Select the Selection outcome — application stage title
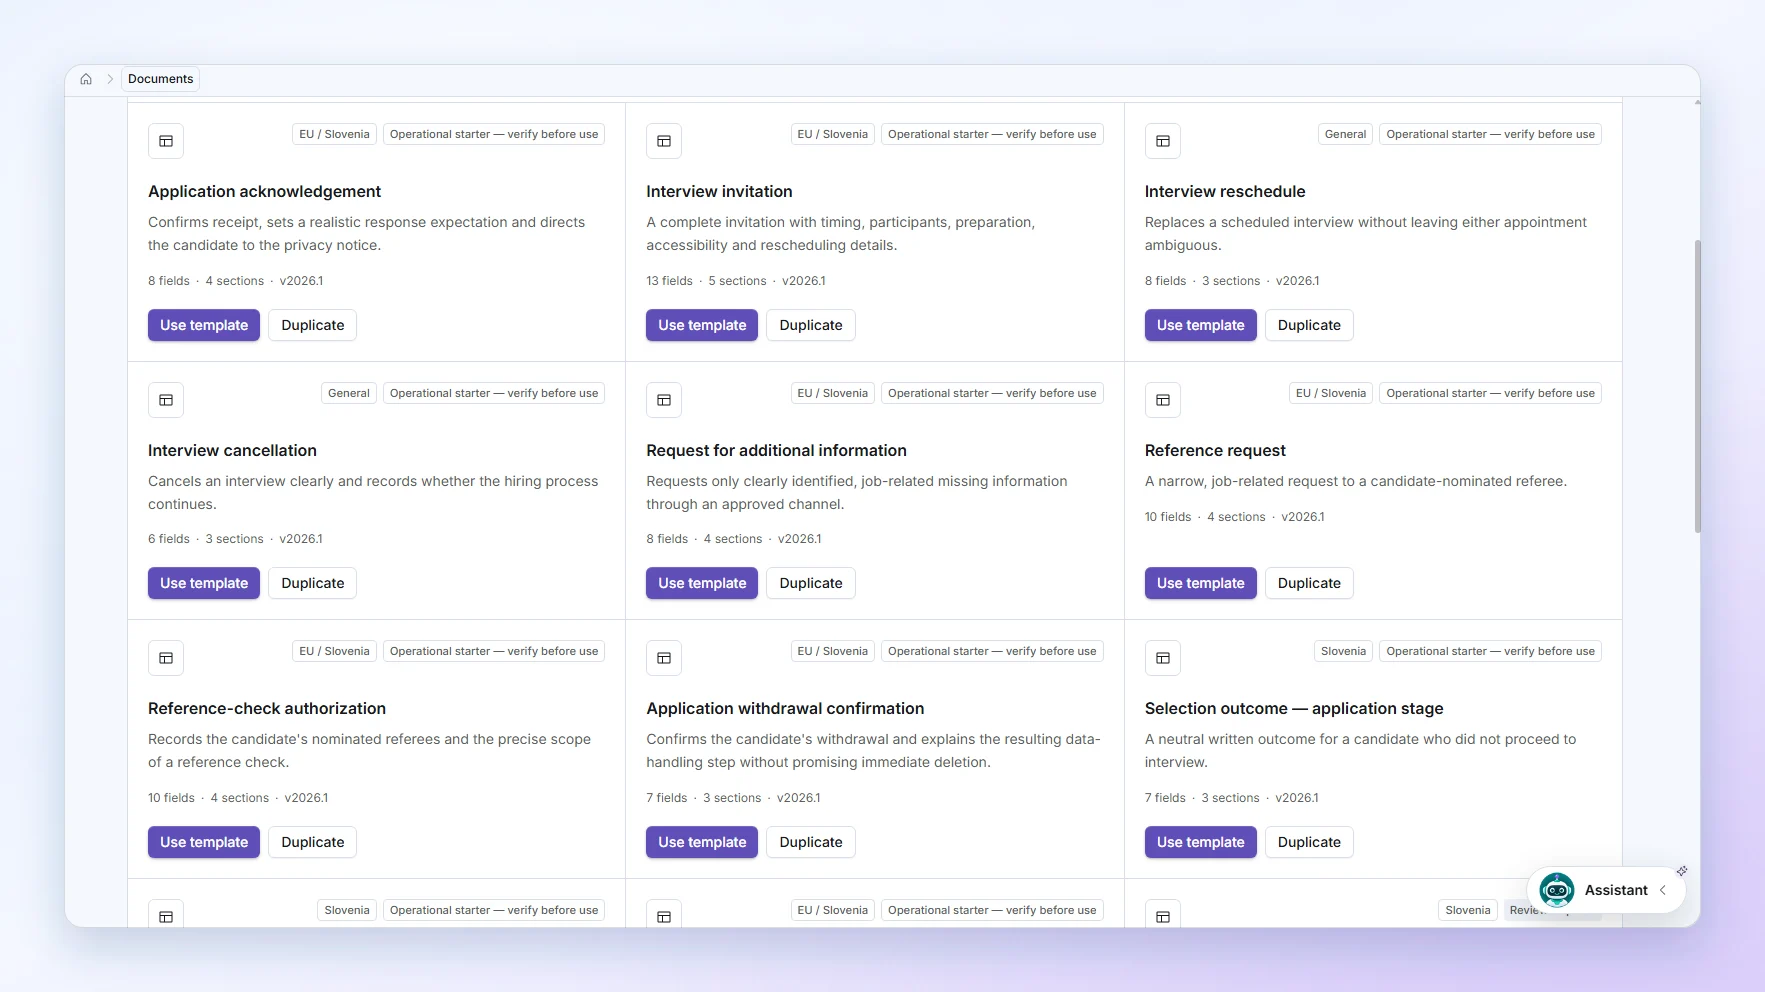 tap(1294, 708)
